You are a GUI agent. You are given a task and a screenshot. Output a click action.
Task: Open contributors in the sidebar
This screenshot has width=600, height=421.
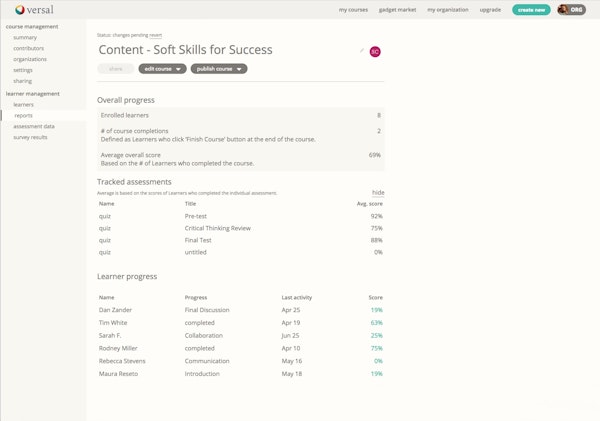(29, 48)
